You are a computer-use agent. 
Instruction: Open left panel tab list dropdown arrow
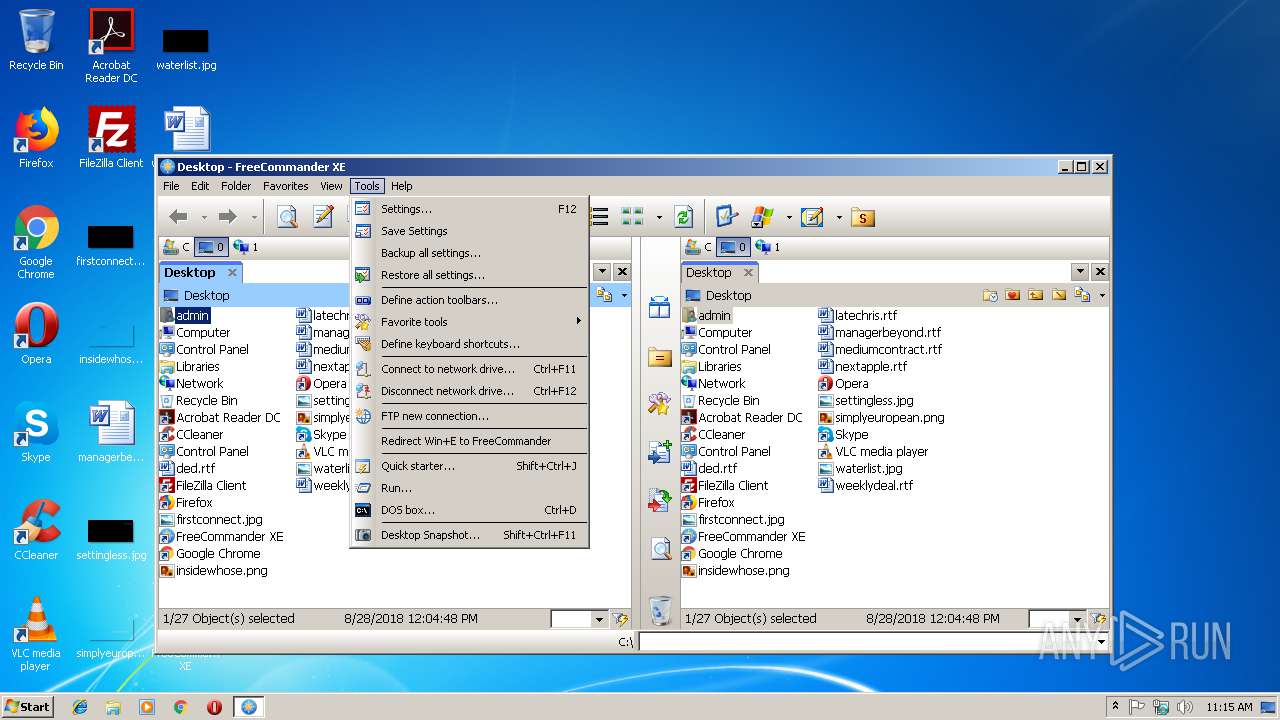[x=602, y=272]
